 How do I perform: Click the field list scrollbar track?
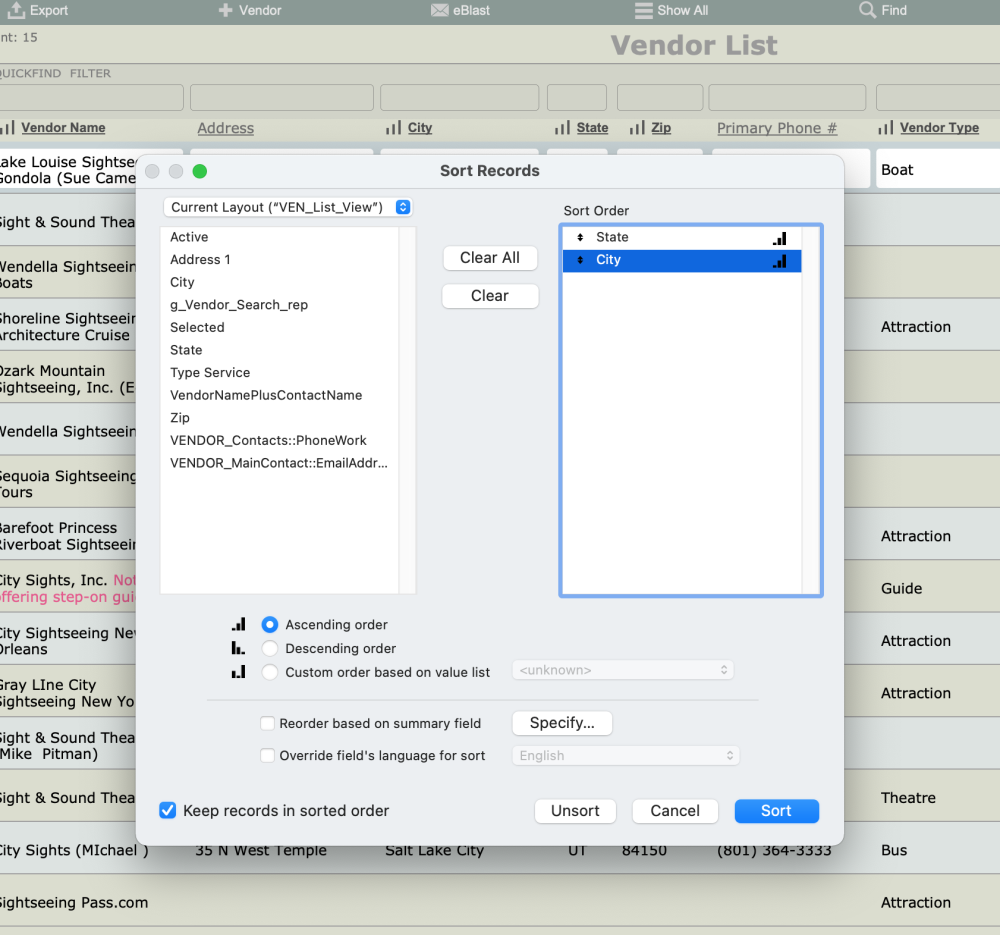point(407,410)
